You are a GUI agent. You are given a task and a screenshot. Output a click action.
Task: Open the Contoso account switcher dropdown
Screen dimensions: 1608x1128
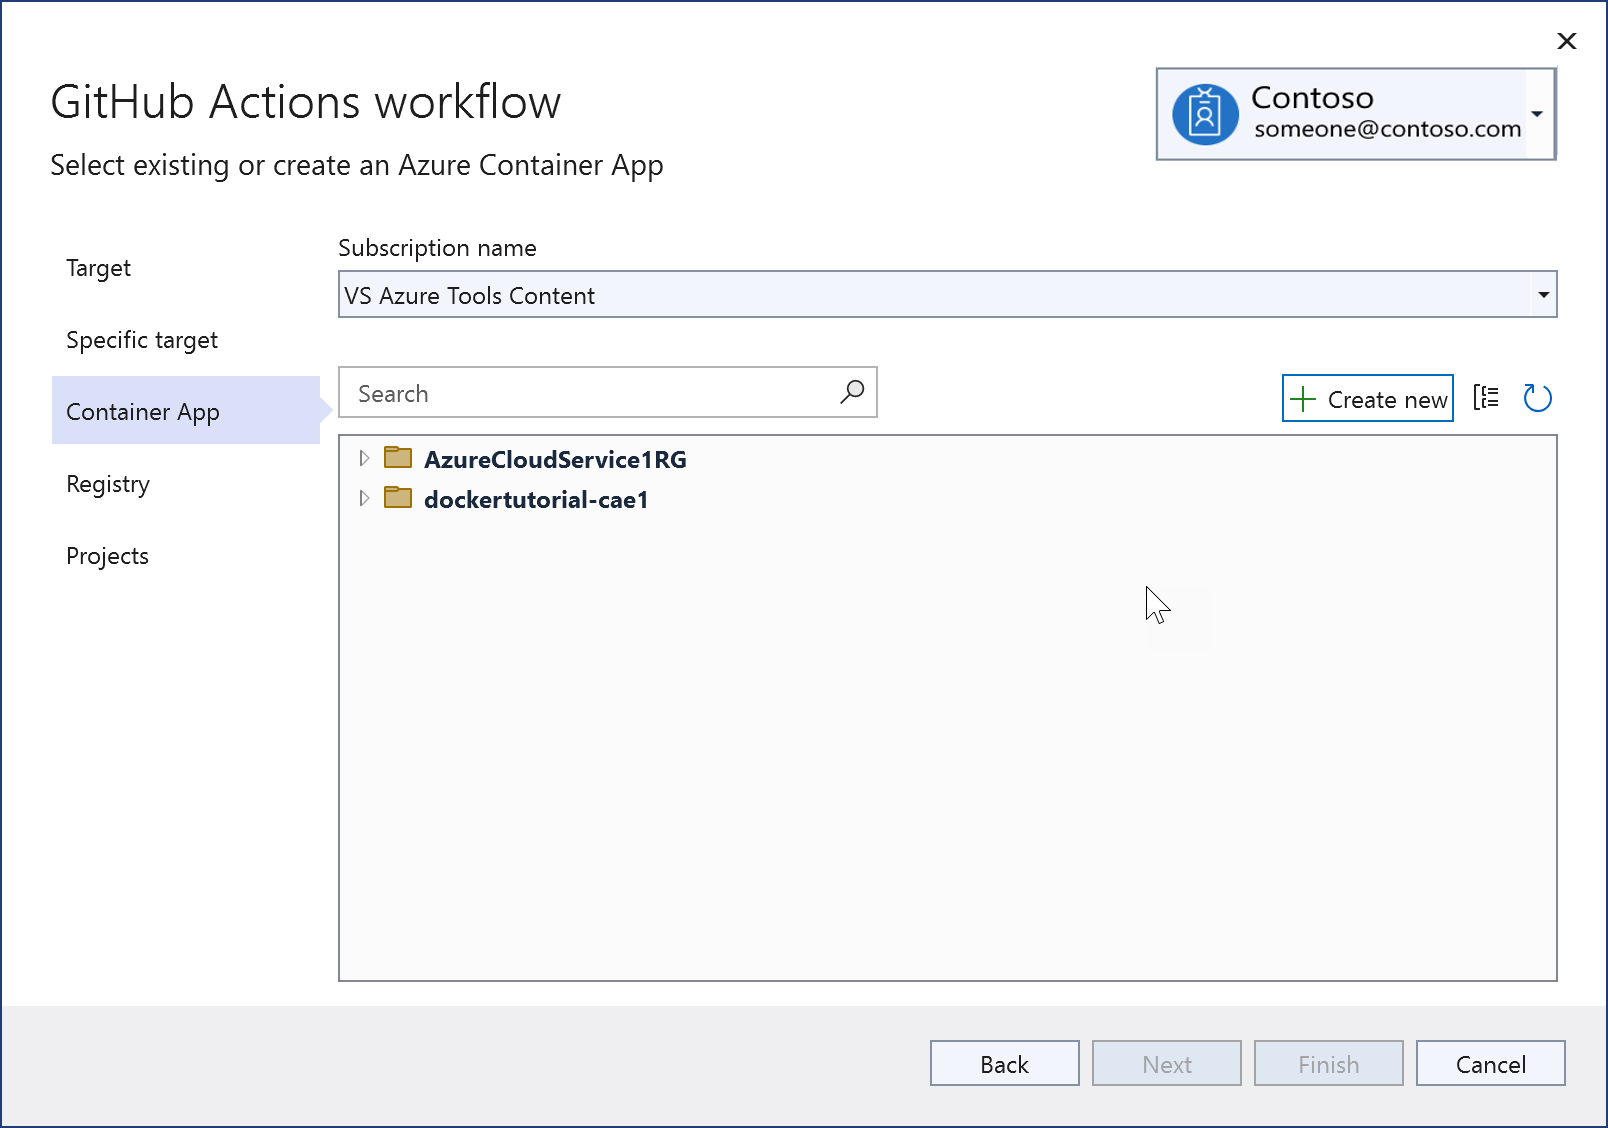pos(1537,114)
